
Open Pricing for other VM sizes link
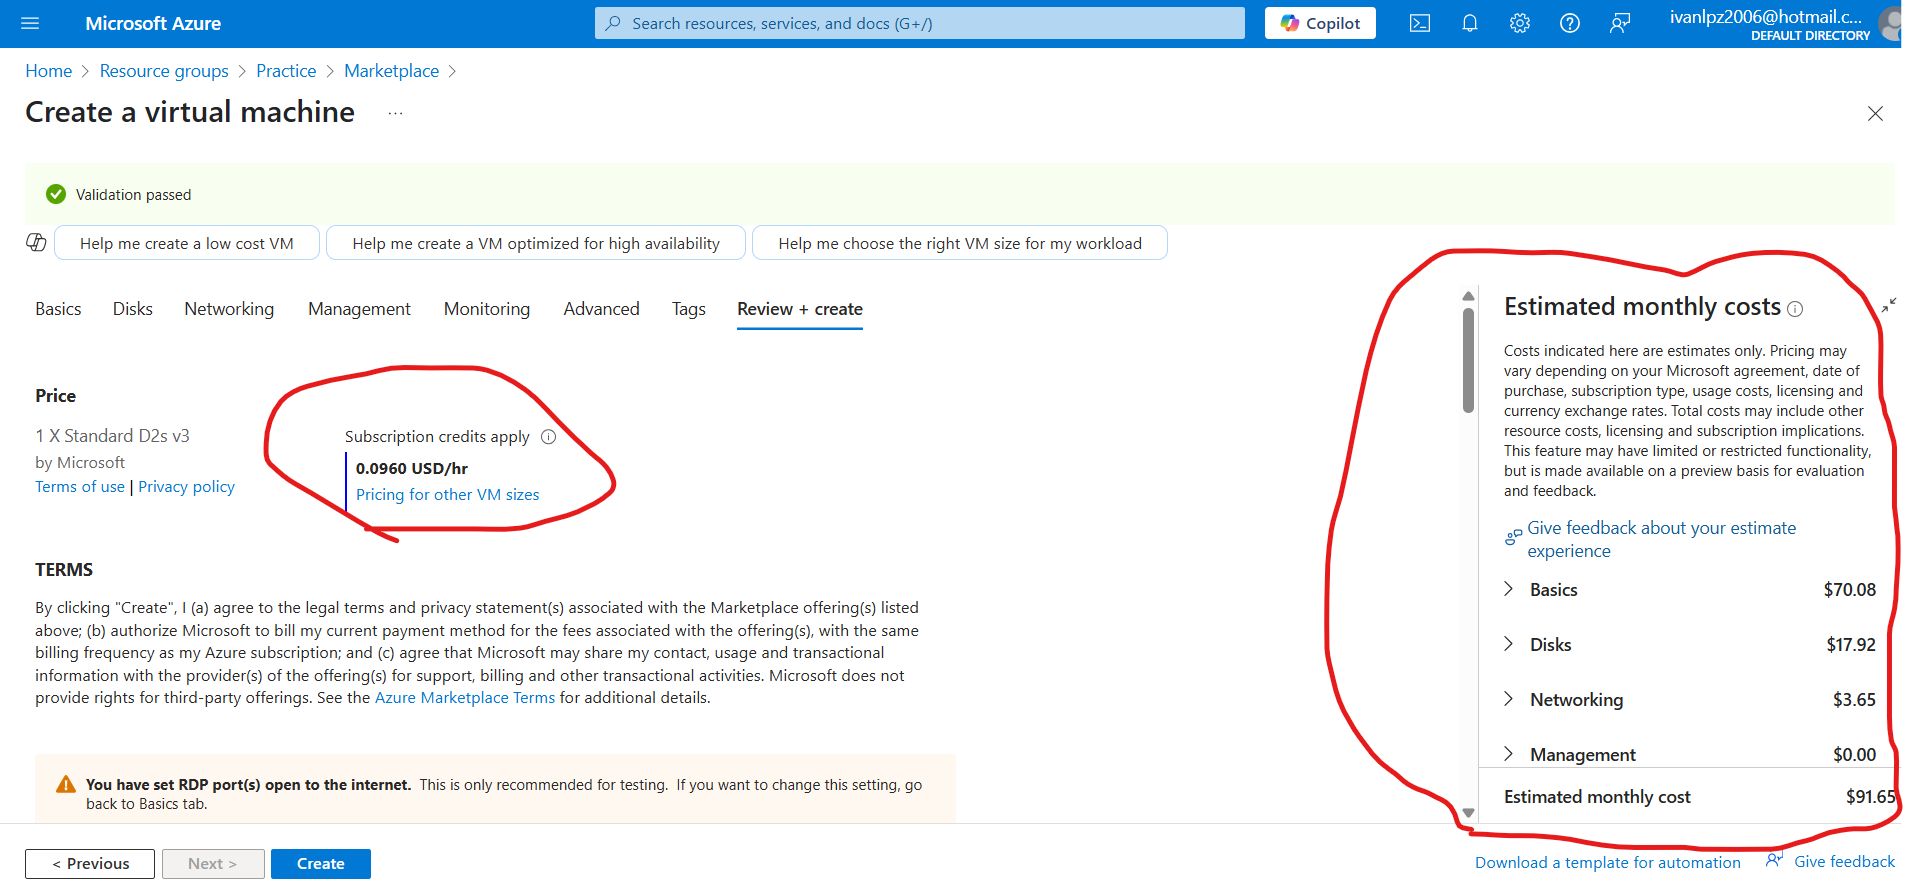click(x=447, y=494)
